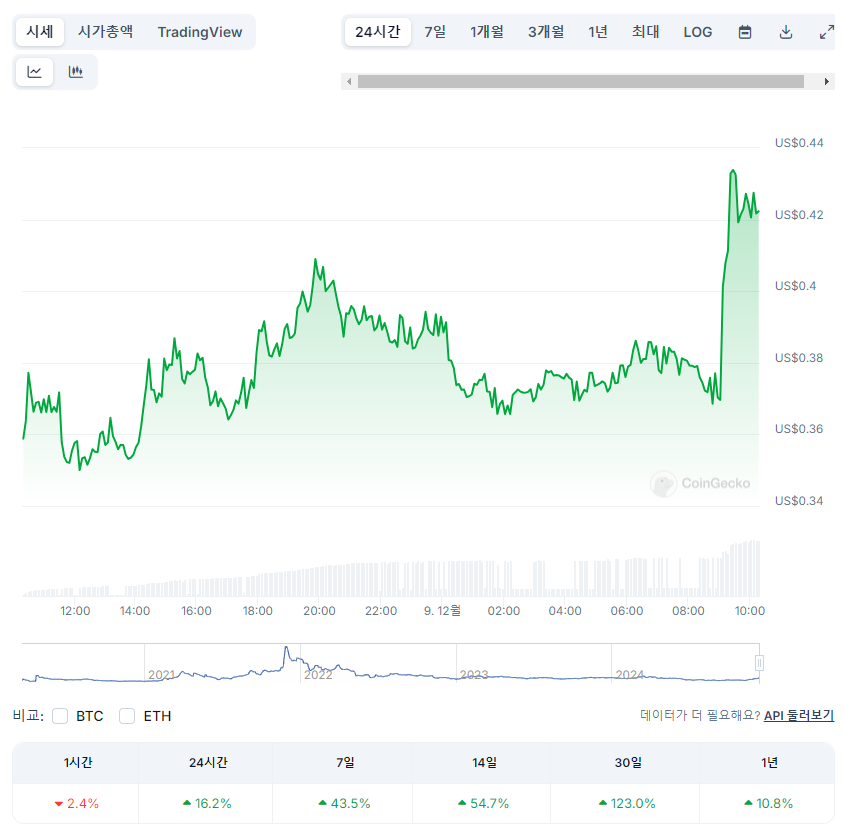This screenshot has width=843, height=830.
Task: Open the calendar date range picker
Action: [745, 32]
